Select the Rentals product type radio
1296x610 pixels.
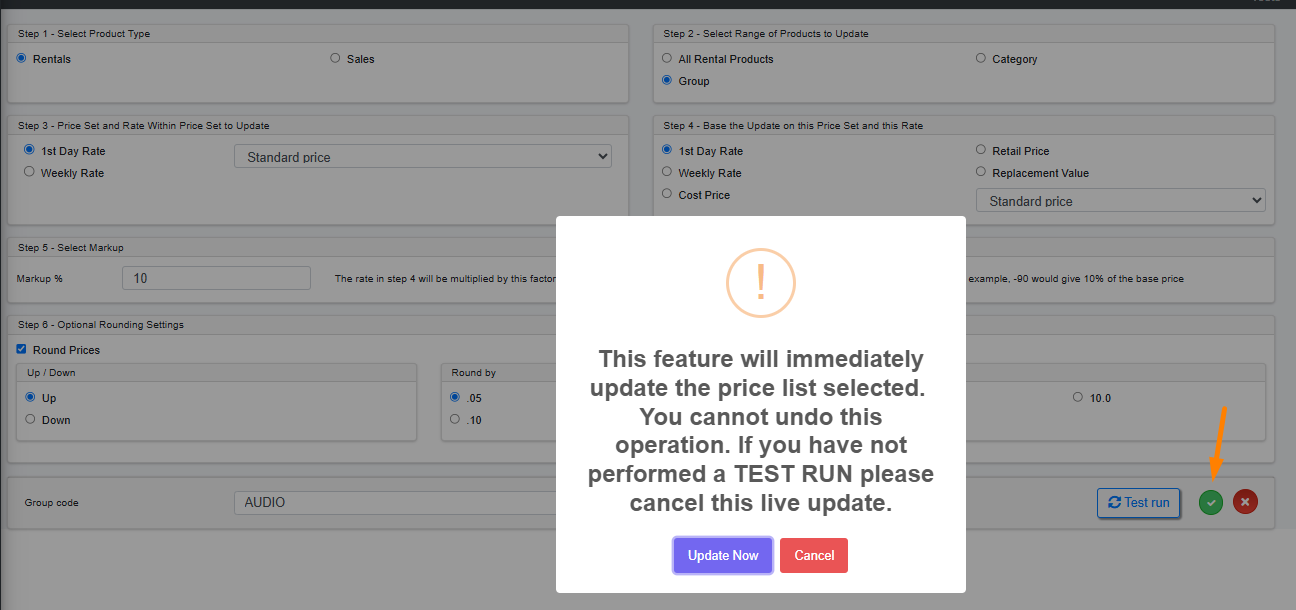(x=22, y=59)
